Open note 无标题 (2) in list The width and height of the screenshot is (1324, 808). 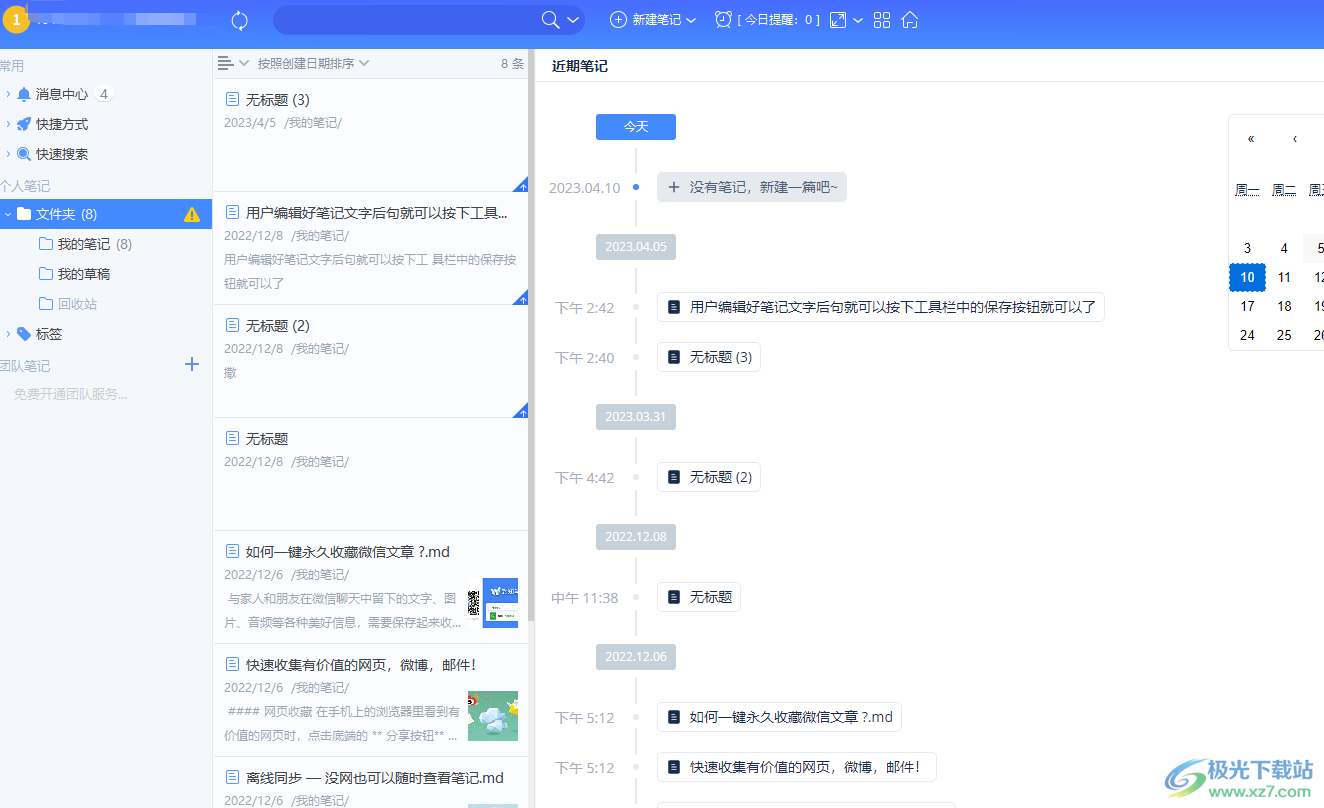pos(370,361)
